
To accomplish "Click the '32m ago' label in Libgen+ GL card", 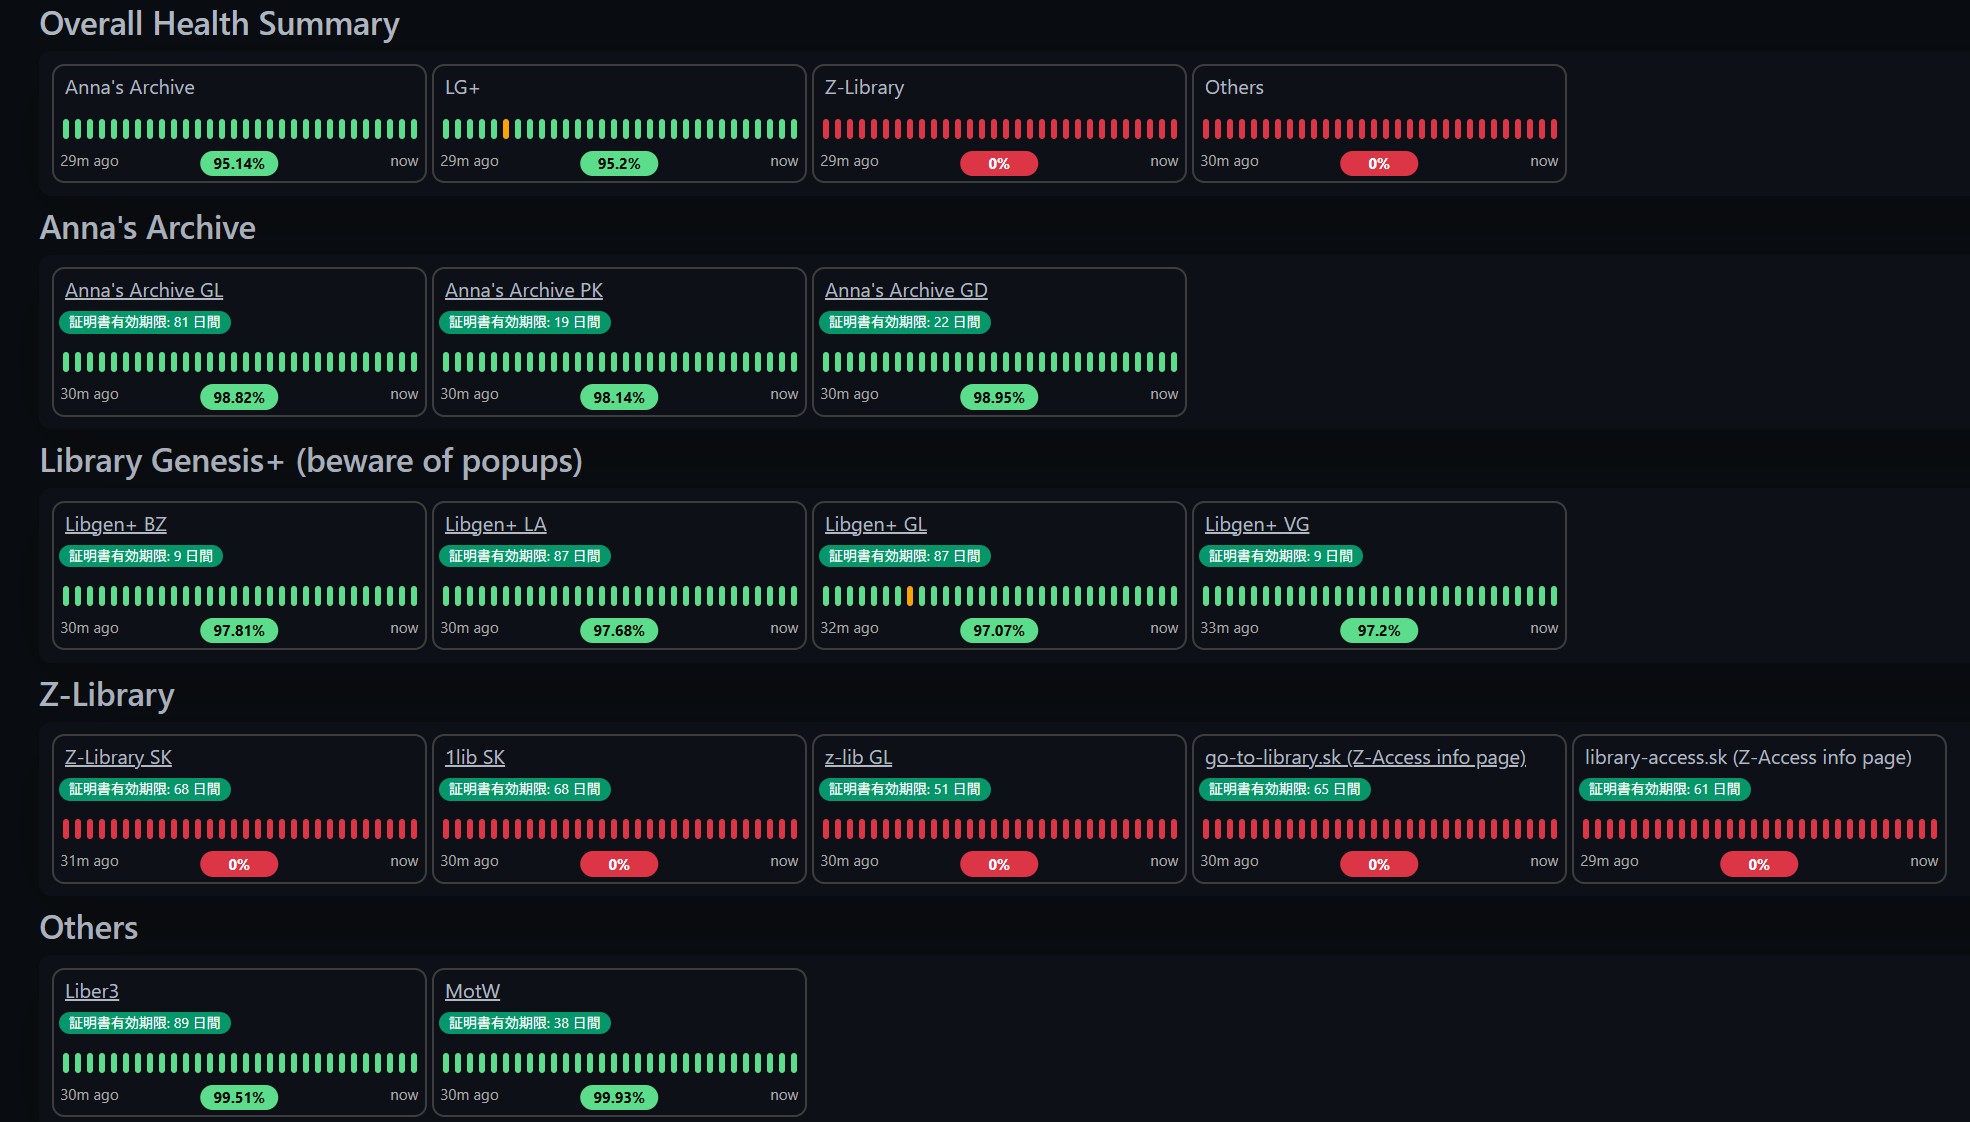I will pos(849,628).
